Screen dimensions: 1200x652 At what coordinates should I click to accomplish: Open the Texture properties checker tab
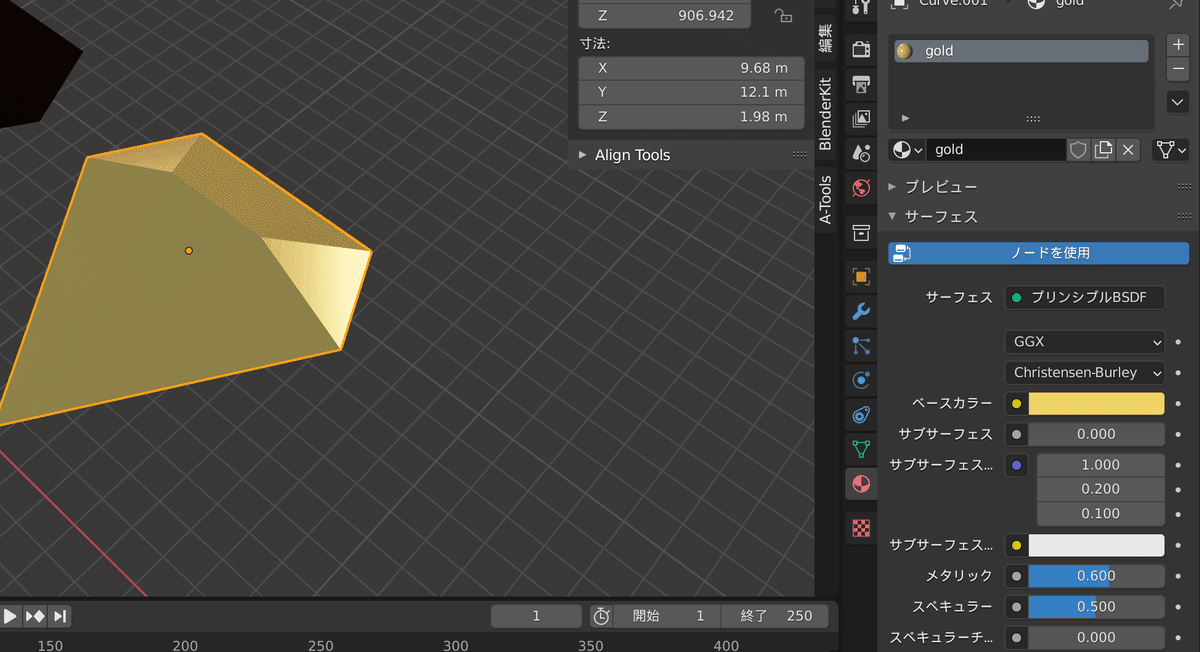pos(860,527)
